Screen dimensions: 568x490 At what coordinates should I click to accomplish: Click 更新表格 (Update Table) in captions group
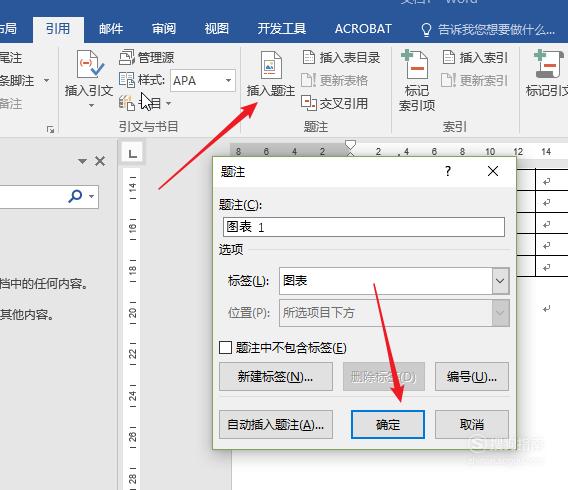(334, 80)
